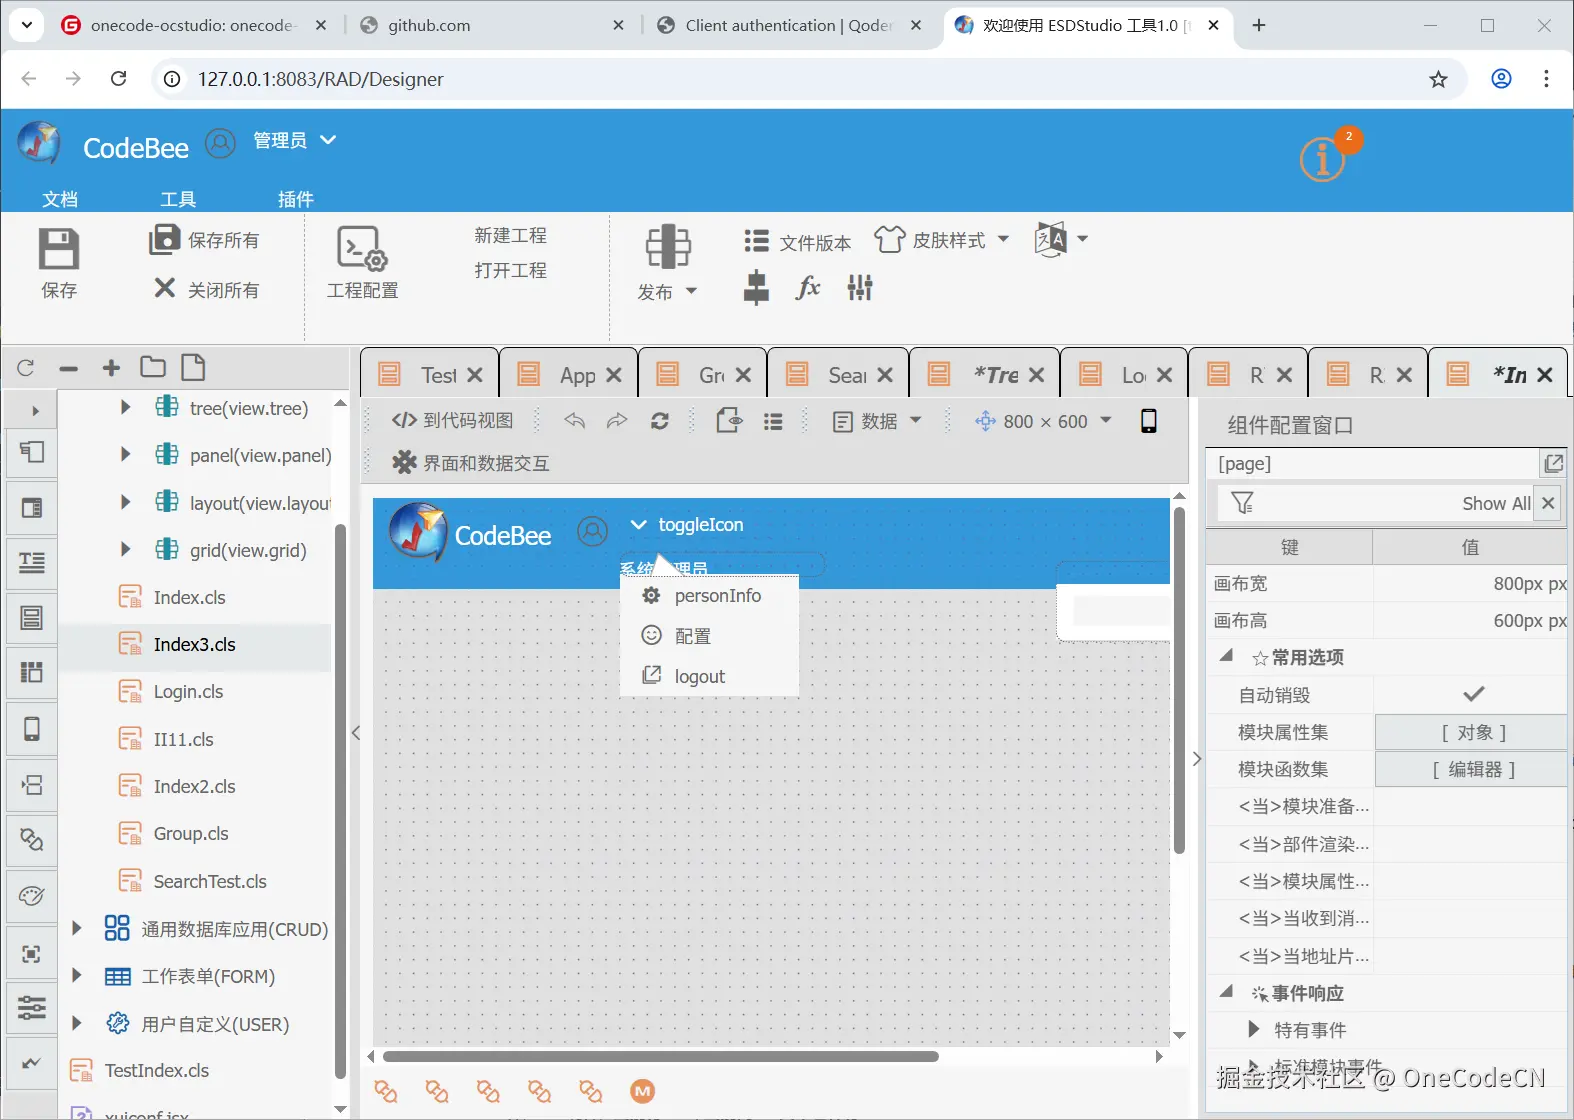
Task: Click the mobile phone icon in left sidebar
Action: pos(31,729)
